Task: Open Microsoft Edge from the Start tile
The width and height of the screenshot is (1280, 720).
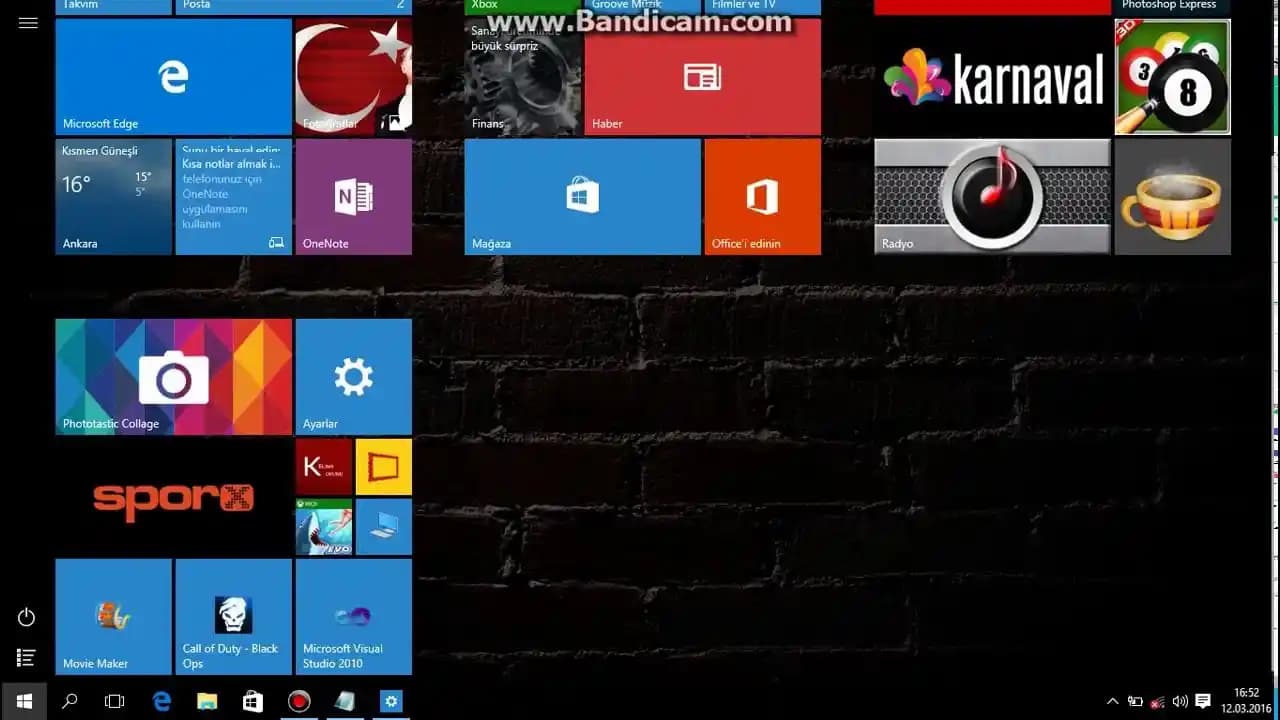Action: click(172, 75)
